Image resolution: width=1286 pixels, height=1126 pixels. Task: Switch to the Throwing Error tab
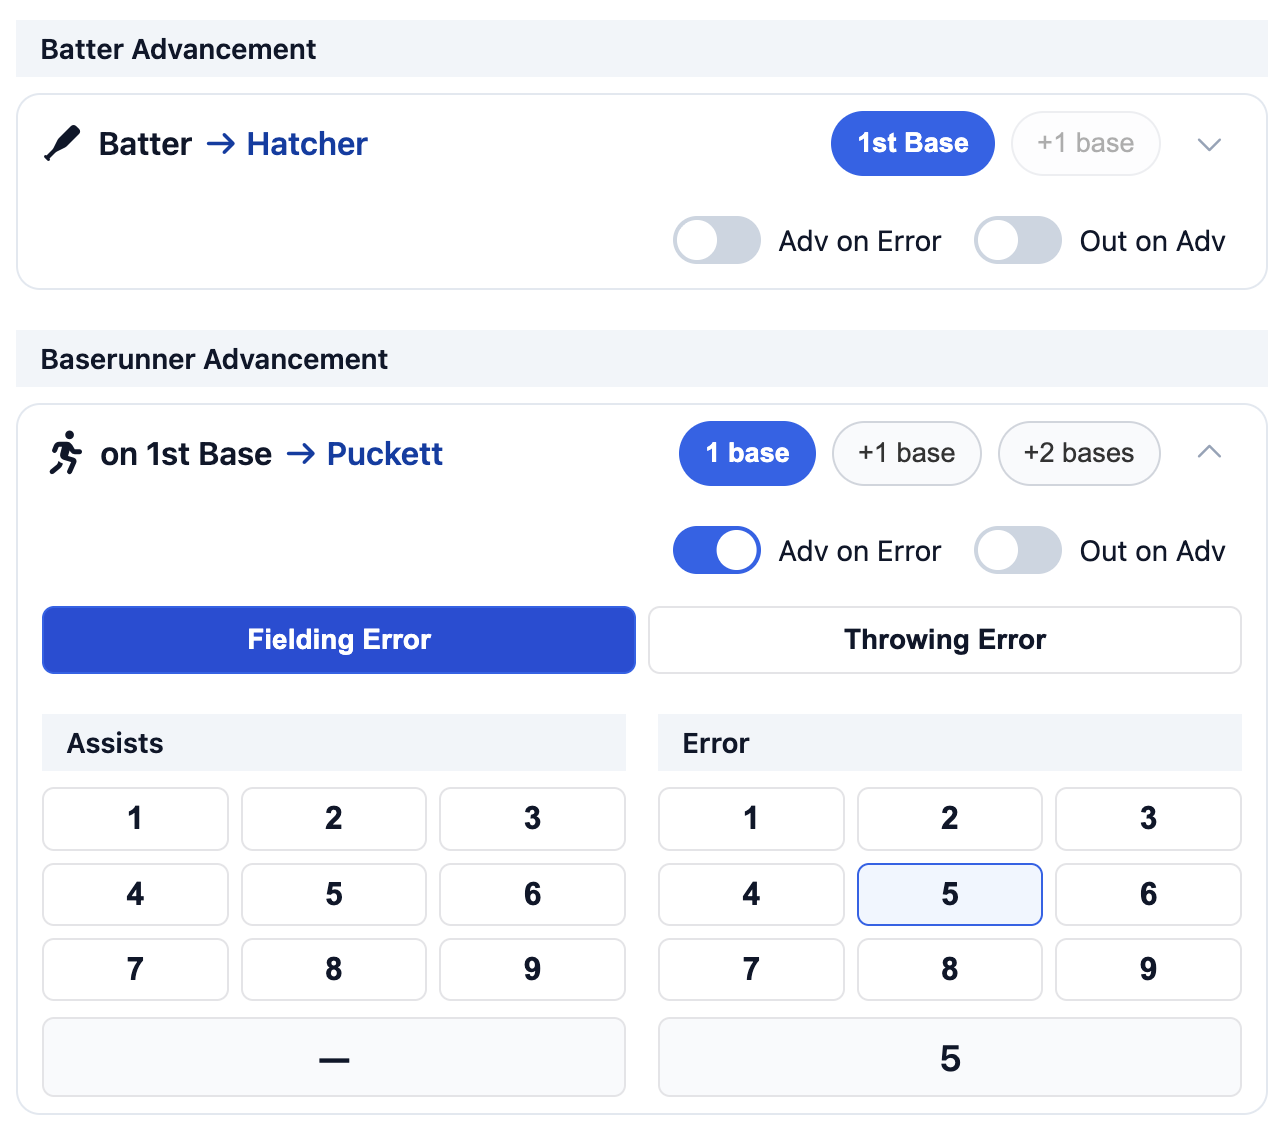945,640
